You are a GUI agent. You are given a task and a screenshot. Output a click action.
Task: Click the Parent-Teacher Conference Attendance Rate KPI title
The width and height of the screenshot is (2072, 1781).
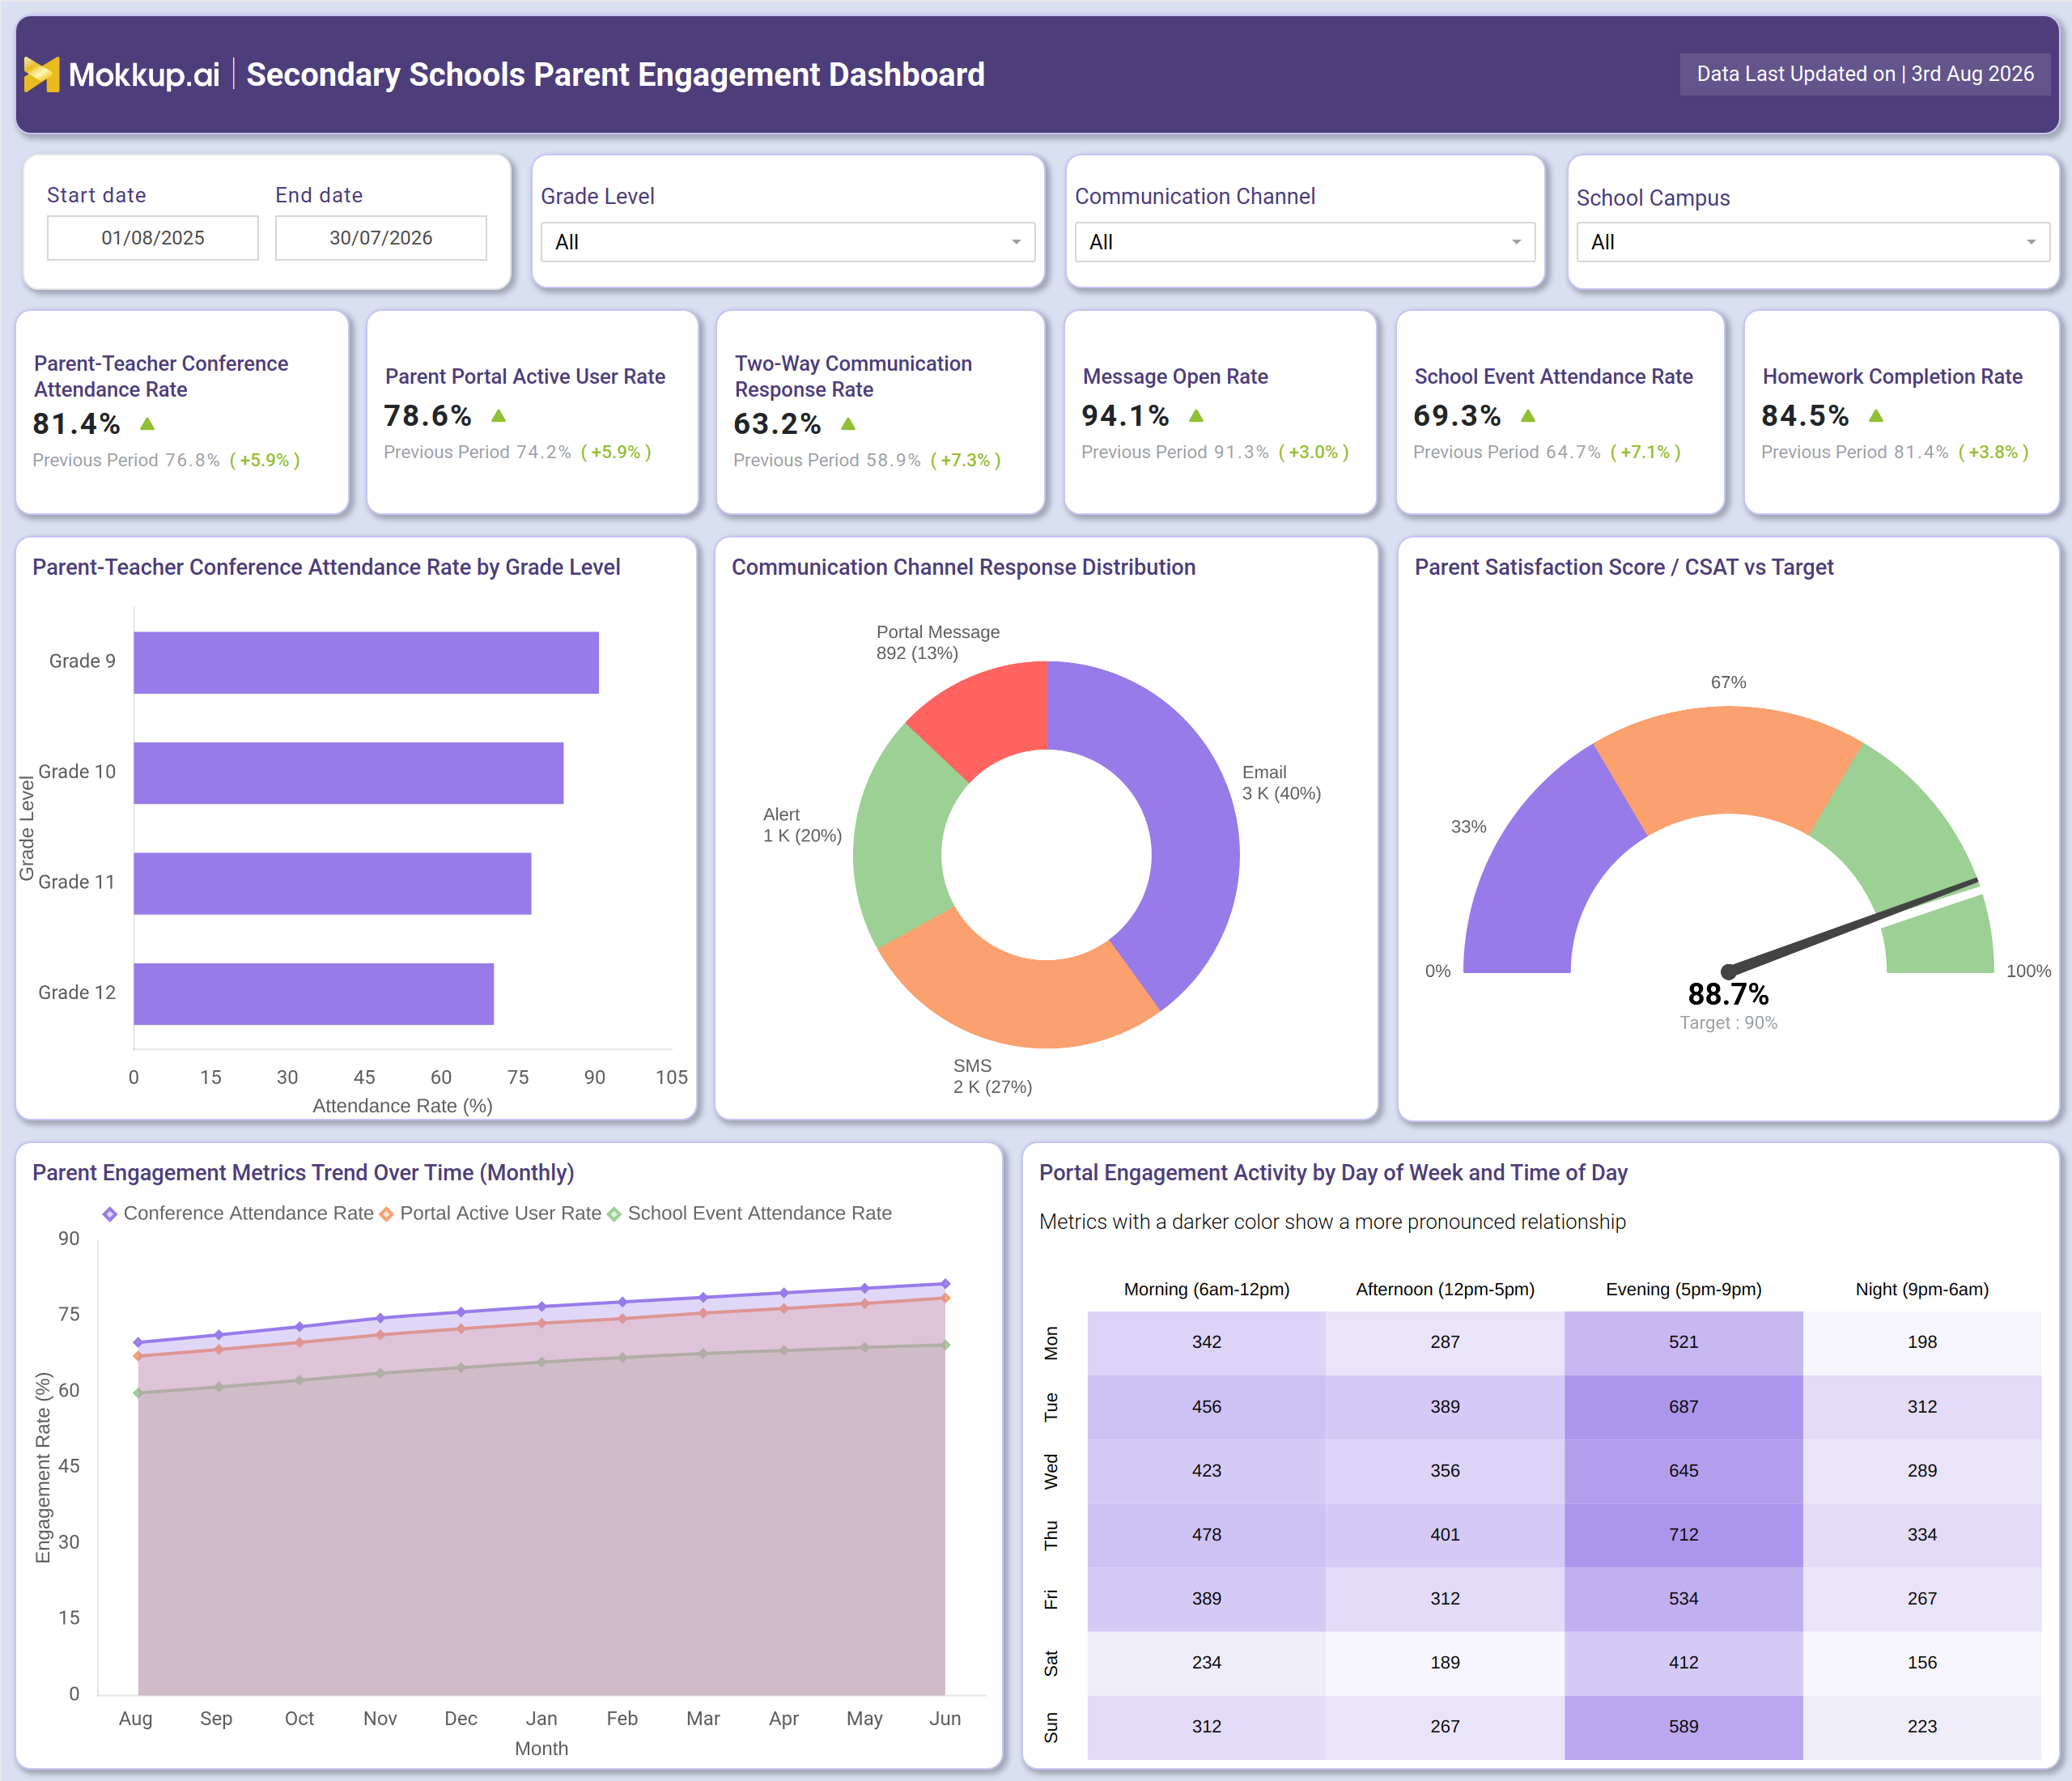[x=161, y=377]
